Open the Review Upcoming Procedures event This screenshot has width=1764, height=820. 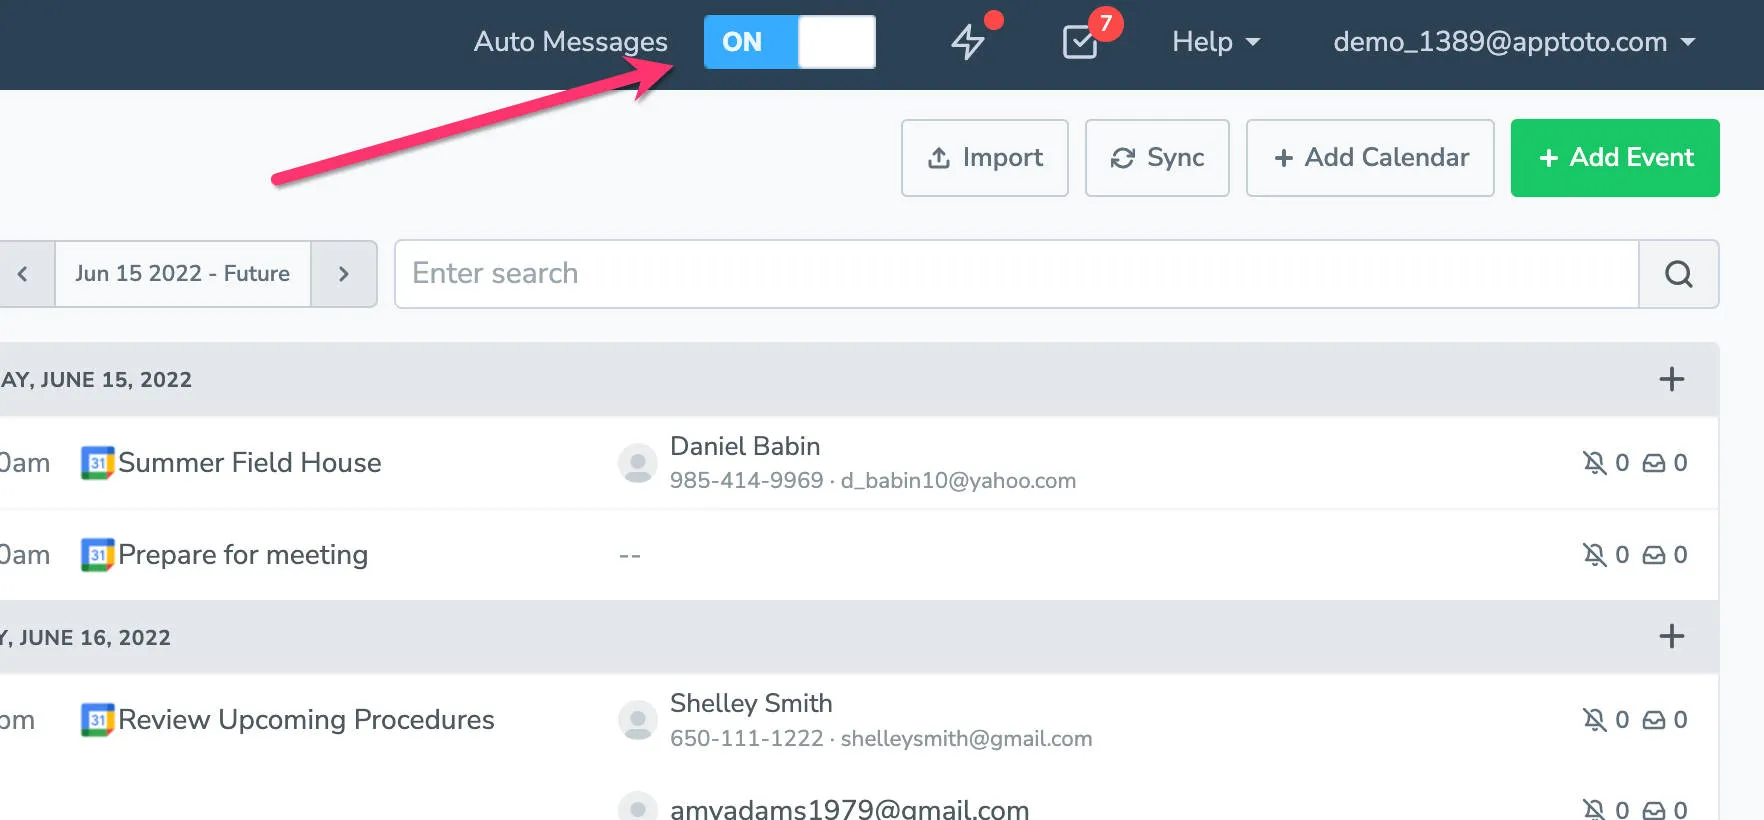tap(306, 720)
